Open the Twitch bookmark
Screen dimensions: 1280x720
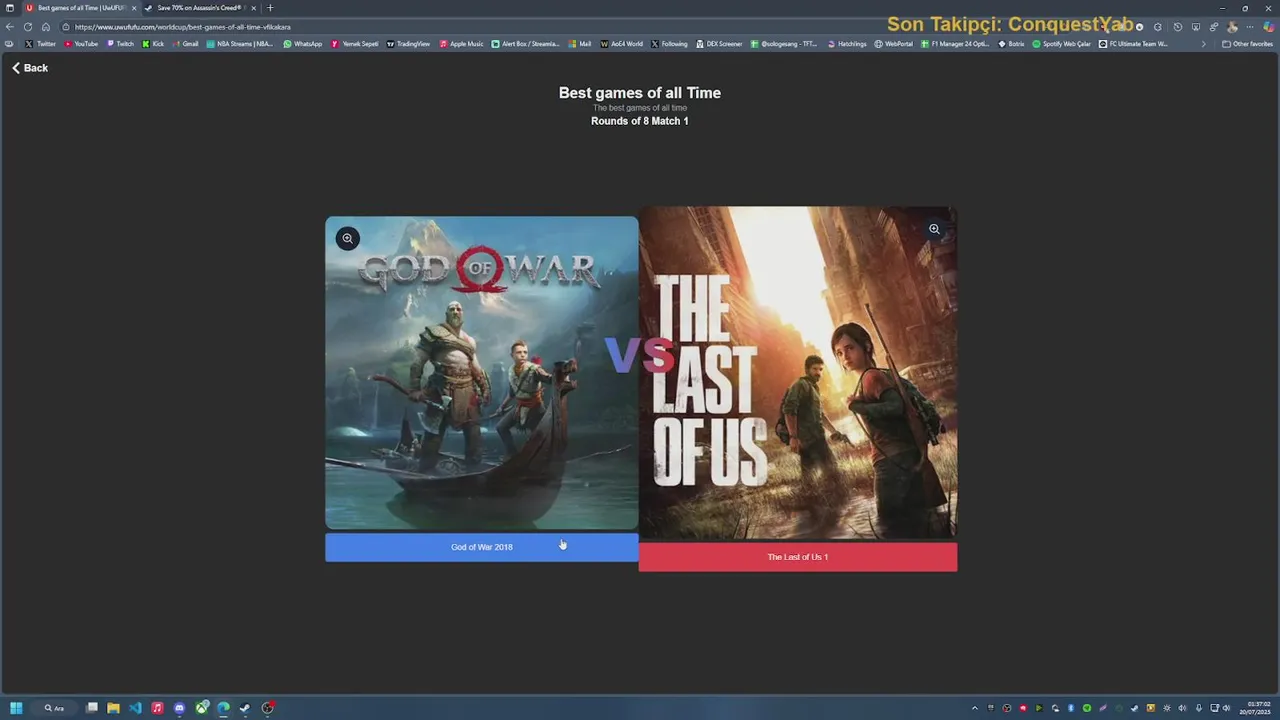click(x=120, y=44)
